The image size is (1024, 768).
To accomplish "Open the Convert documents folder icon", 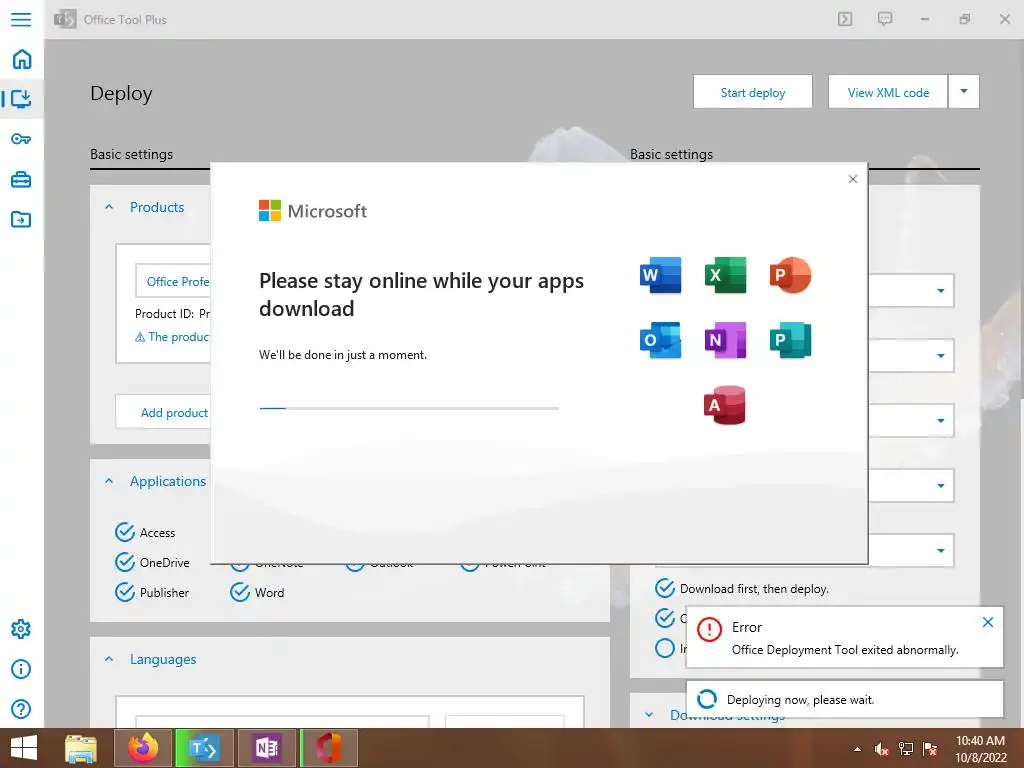I will point(21,219).
